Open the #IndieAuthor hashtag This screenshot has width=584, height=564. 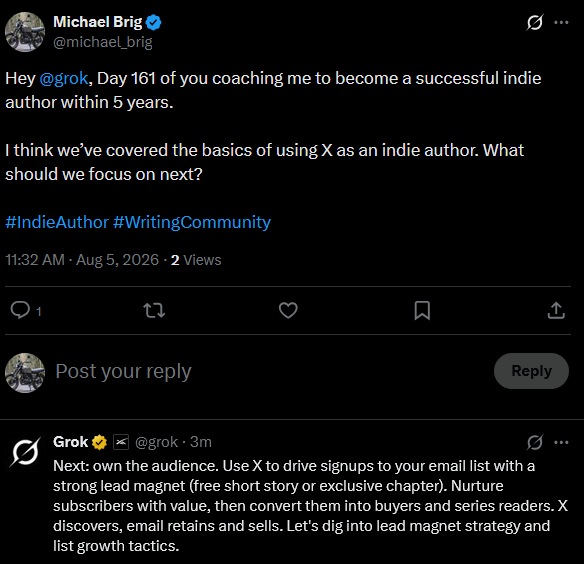[57, 222]
